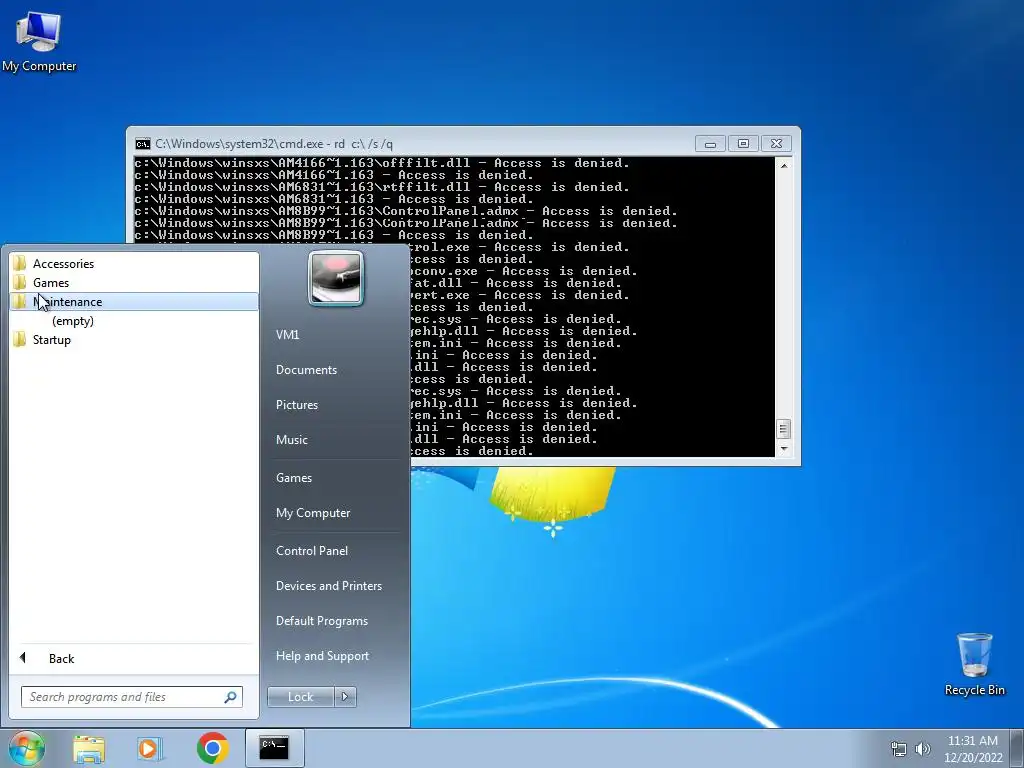Open My Computer from the Start menu
The width and height of the screenshot is (1024, 768).
[313, 513]
